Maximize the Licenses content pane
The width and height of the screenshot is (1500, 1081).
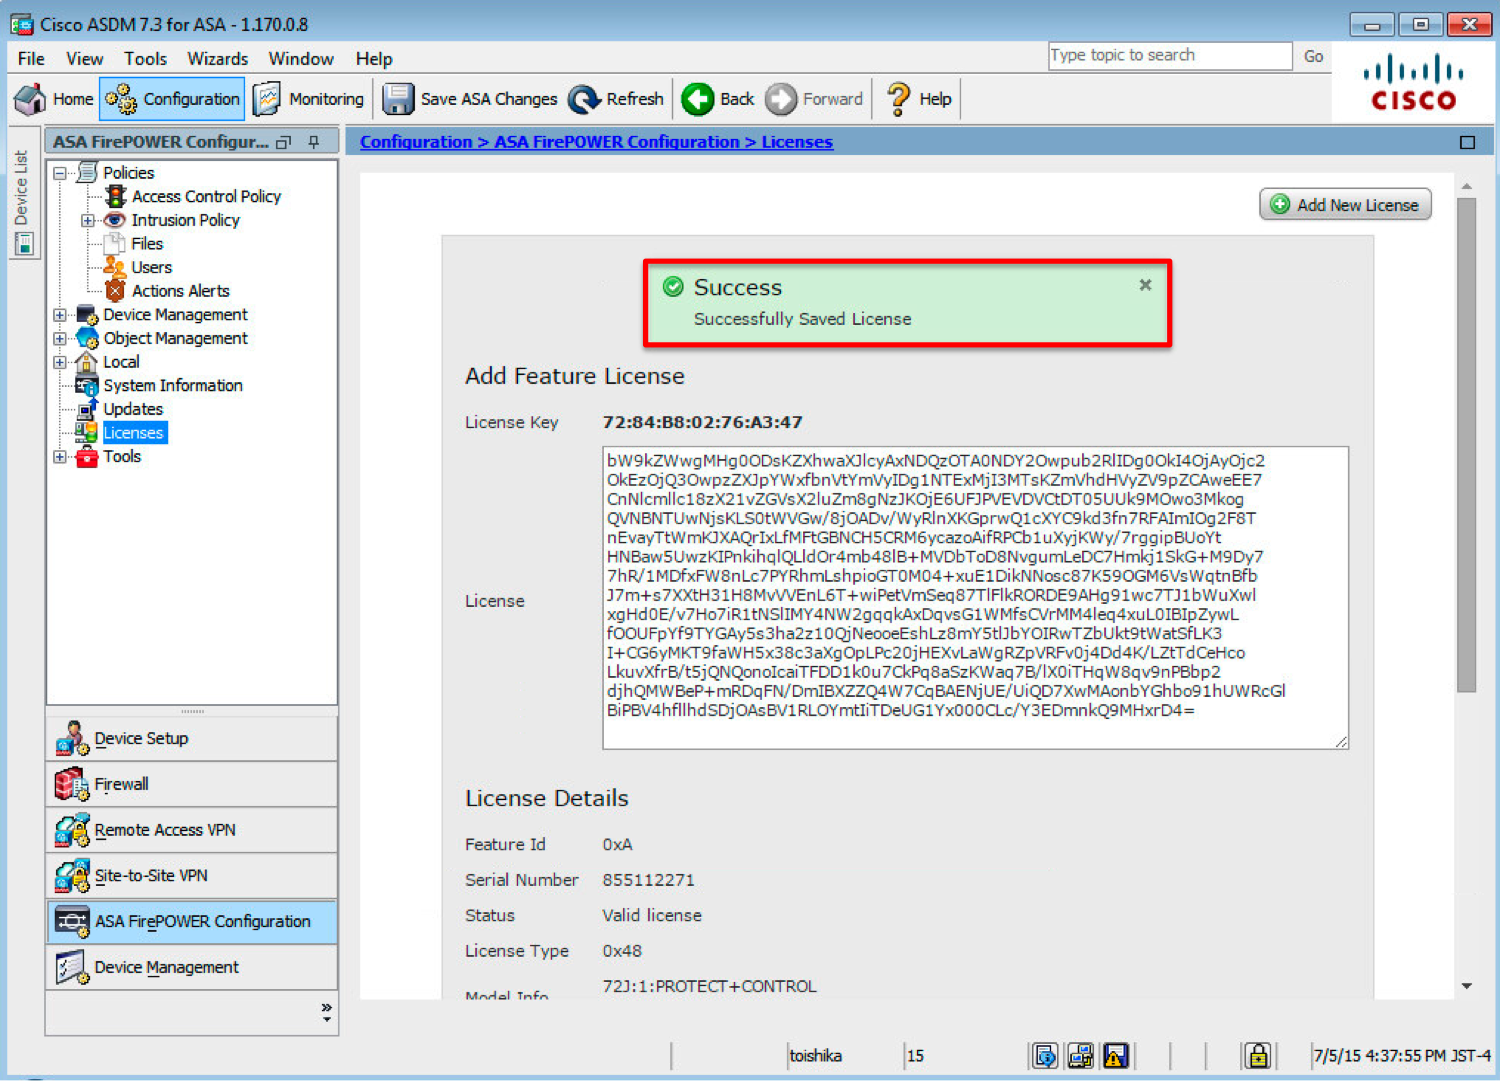[x=1467, y=142]
